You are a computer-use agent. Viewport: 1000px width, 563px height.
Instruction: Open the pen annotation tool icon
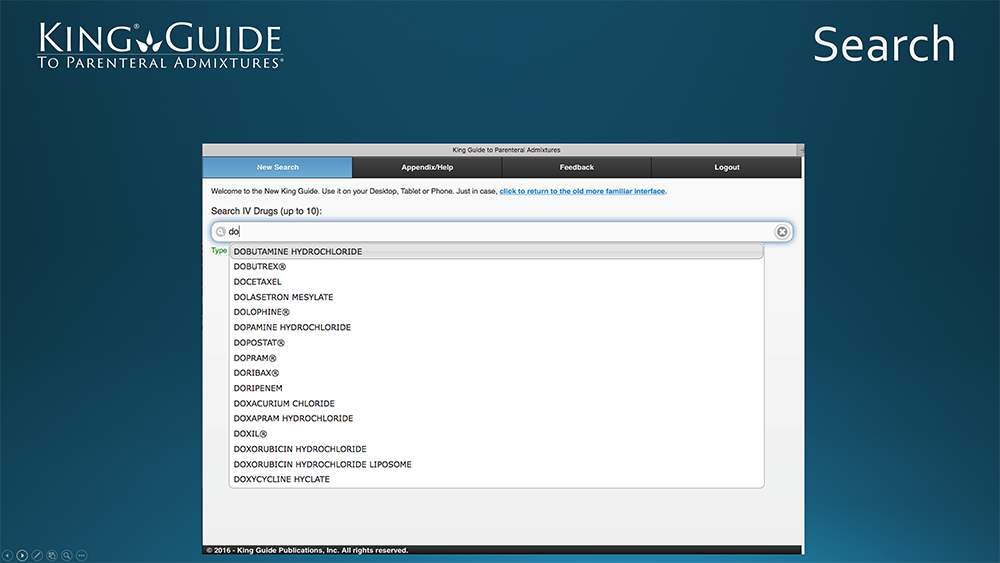point(37,555)
